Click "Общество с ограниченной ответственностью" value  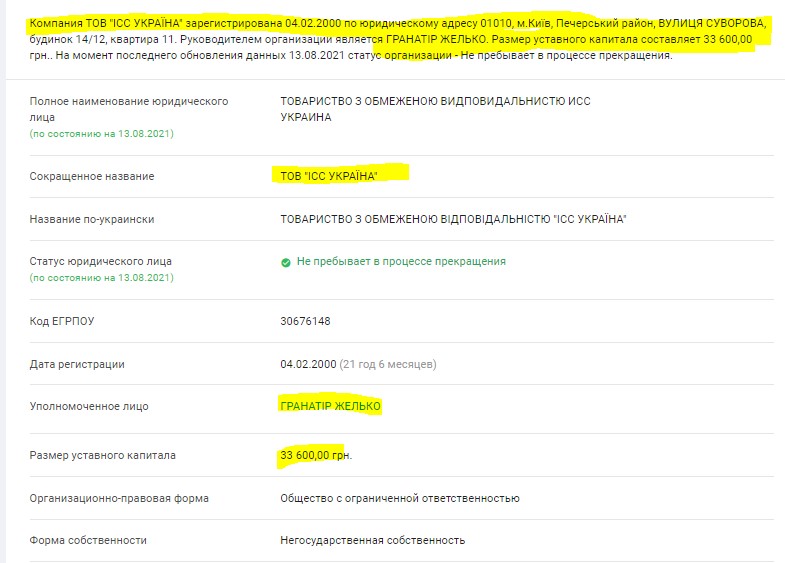[400, 498]
